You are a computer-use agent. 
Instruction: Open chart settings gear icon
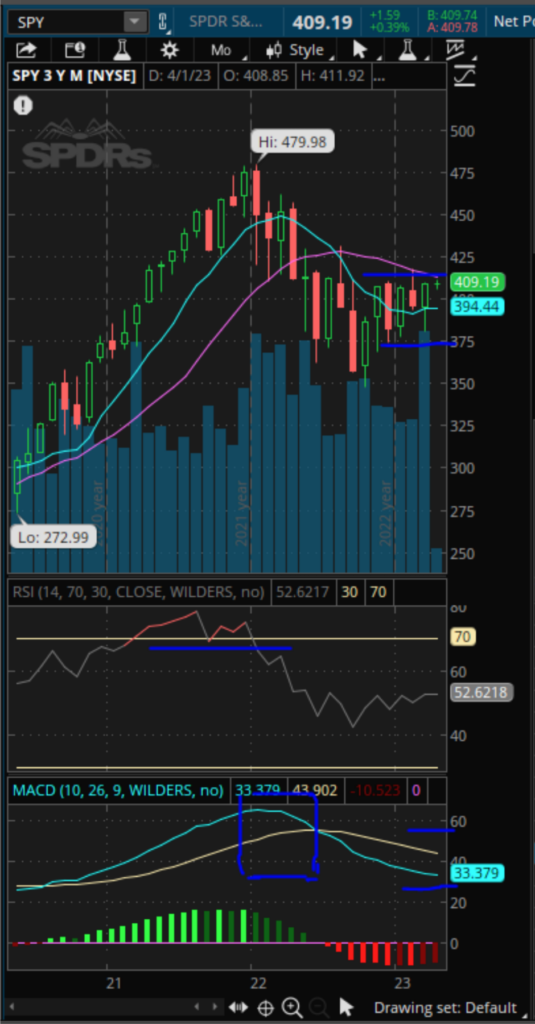click(x=170, y=50)
